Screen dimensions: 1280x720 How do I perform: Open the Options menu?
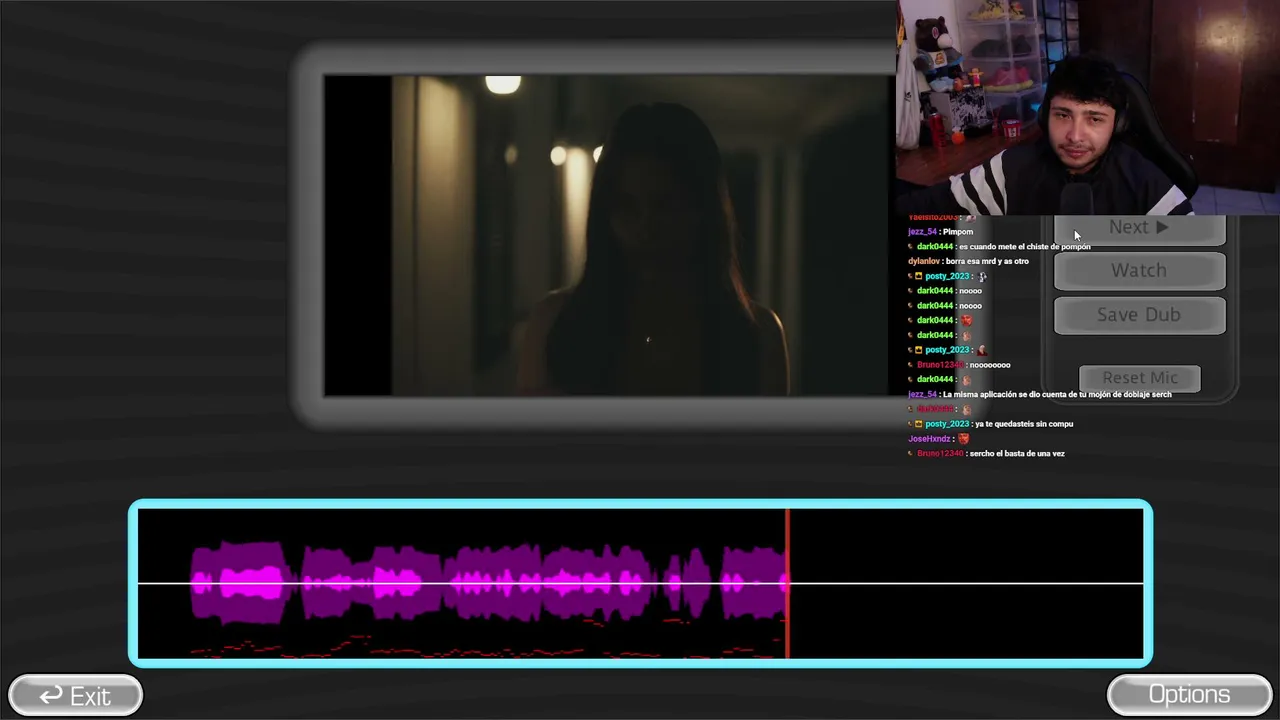pyautogui.click(x=1189, y=695)
